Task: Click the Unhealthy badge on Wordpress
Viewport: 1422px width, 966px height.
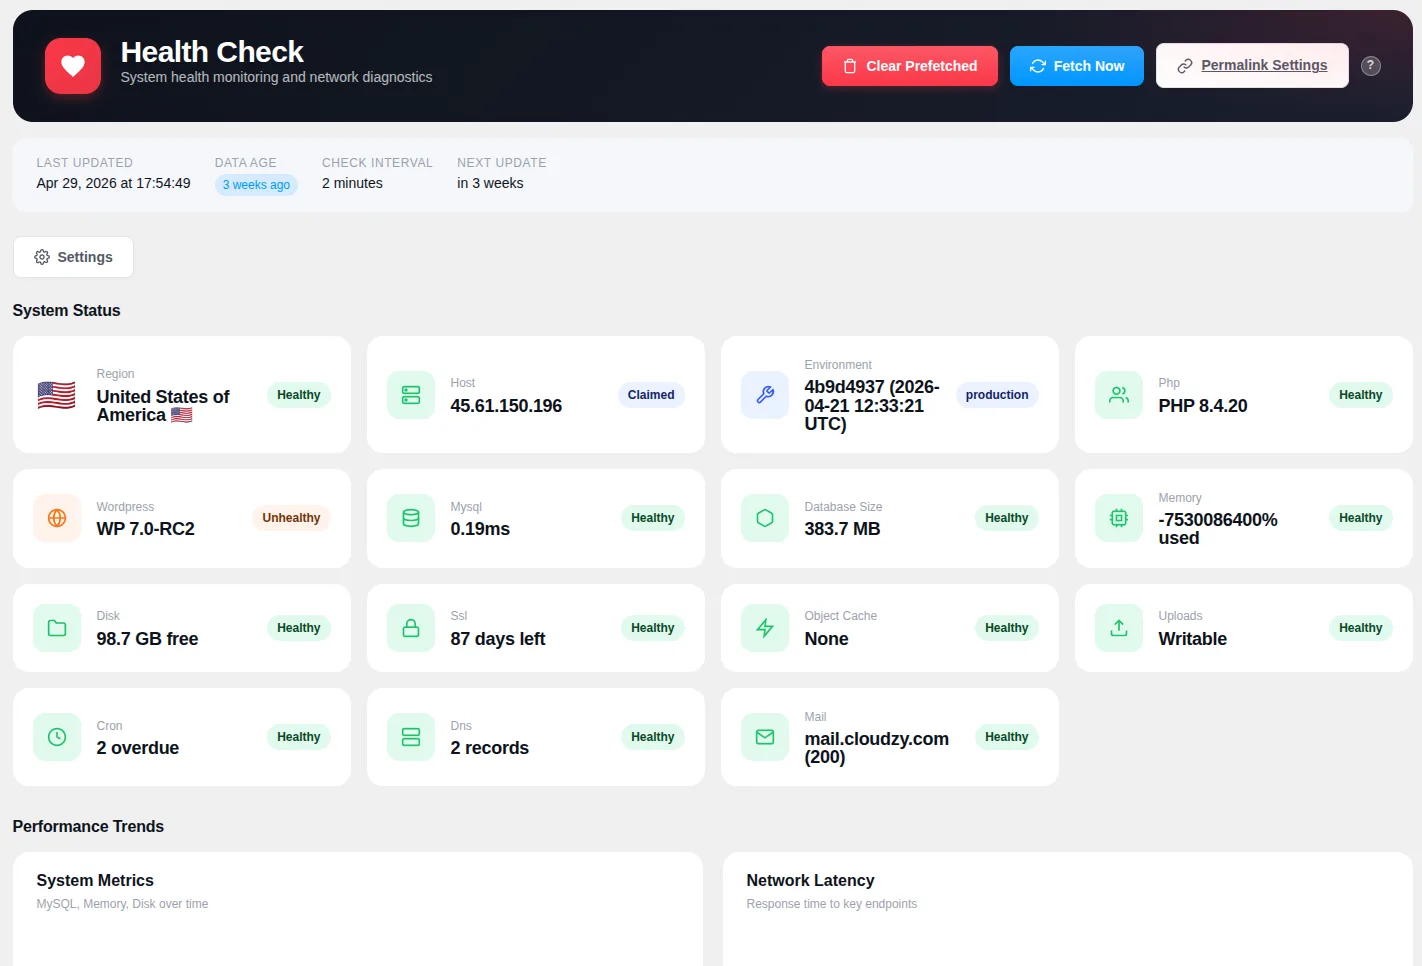Action: coord(291,518)
